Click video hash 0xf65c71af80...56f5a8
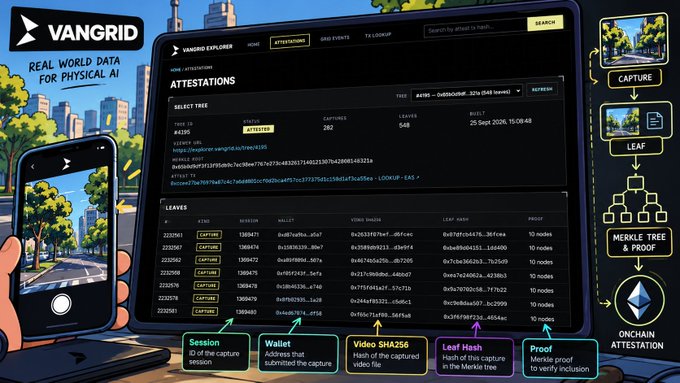 380,315
